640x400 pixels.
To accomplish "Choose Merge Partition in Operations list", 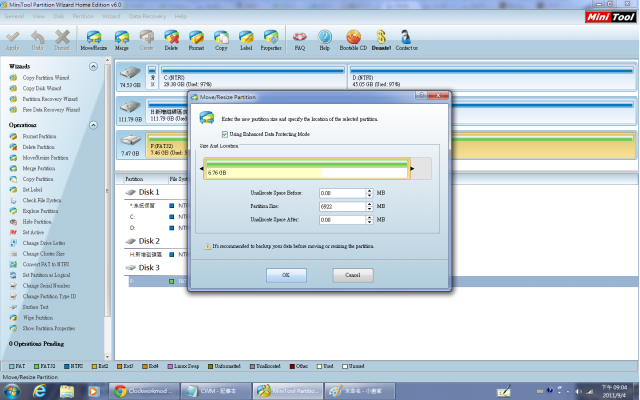I will point(38,168).
